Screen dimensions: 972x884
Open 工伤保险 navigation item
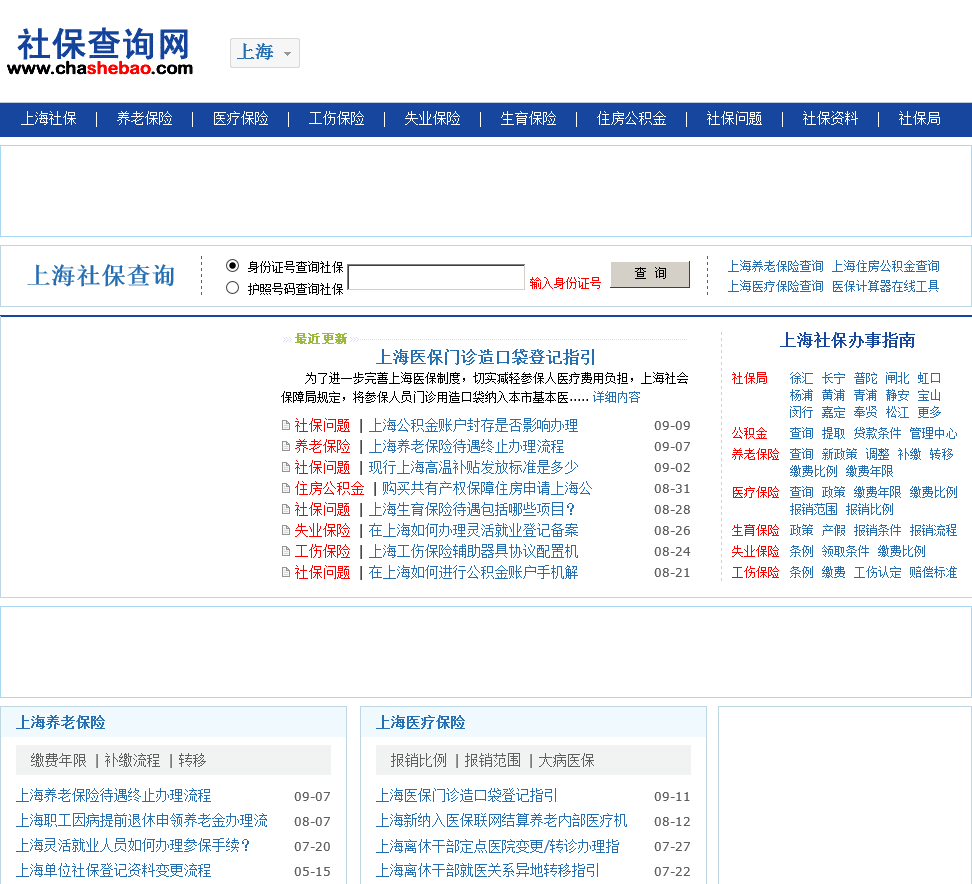click(x=337, y=119)
